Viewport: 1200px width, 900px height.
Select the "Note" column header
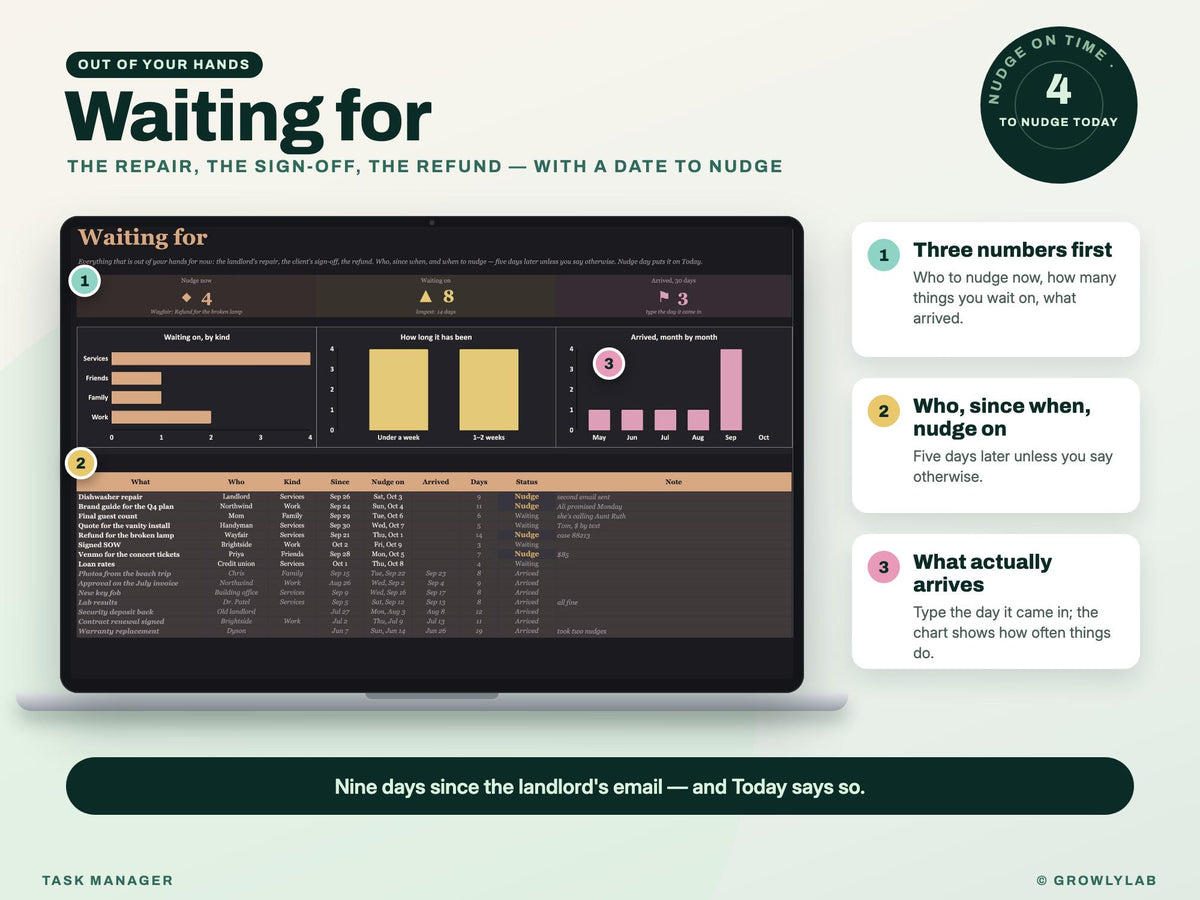point(673,482)
